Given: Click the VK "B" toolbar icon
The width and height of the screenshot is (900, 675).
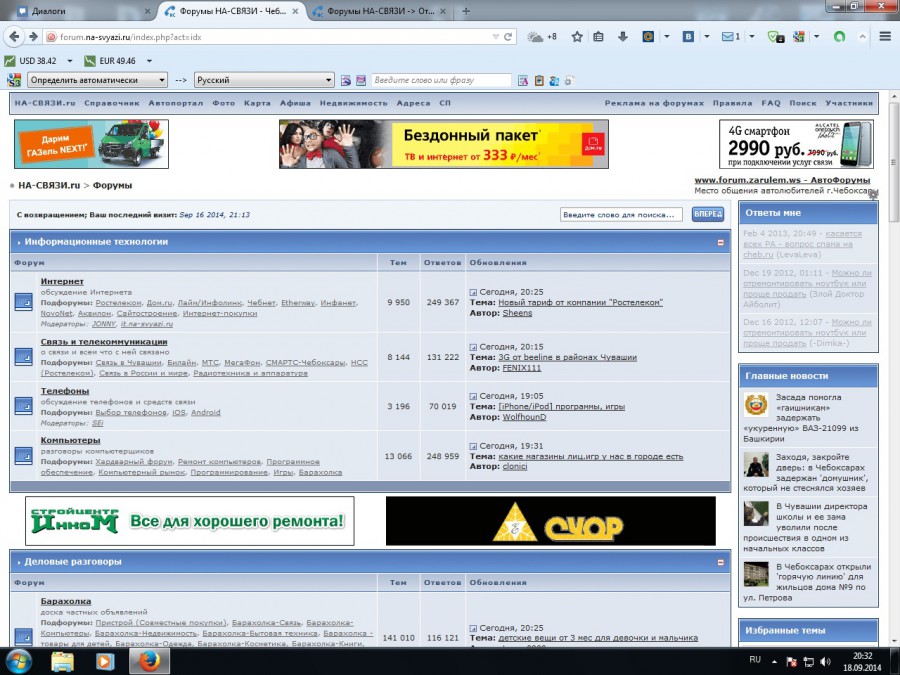Looking at the screenshot, I should [x=688, y=37].
